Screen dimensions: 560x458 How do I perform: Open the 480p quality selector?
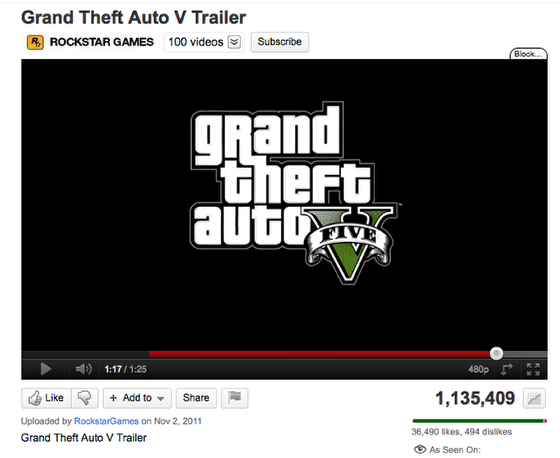coord(478,369)
